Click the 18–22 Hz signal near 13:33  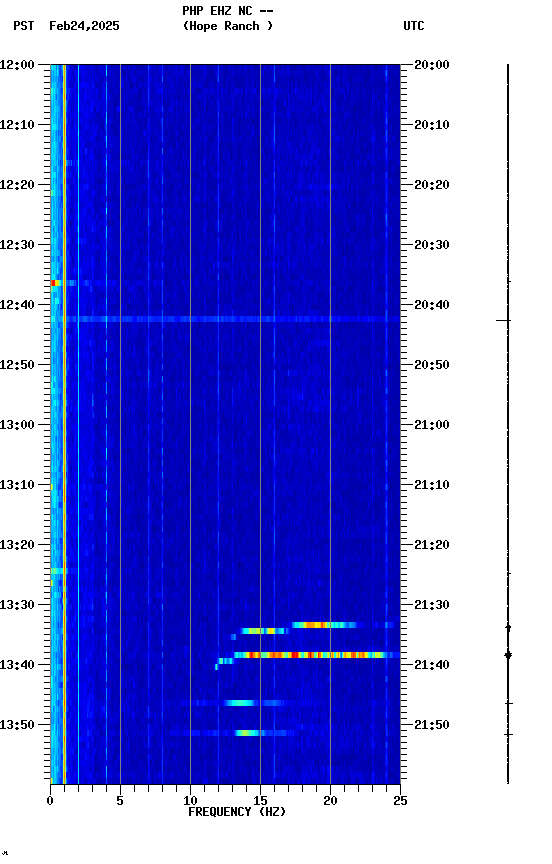click(x=324, y=625)
